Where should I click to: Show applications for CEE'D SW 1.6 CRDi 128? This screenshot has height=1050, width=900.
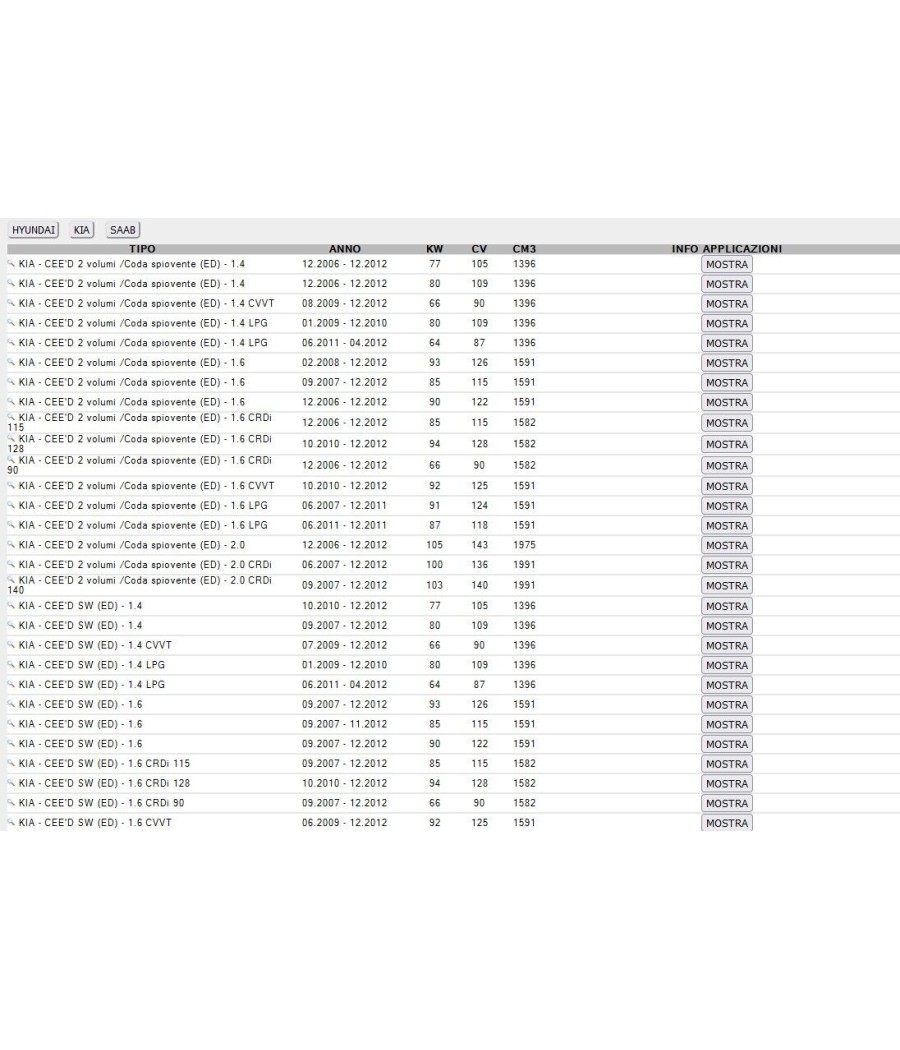(x=727, y=783)
